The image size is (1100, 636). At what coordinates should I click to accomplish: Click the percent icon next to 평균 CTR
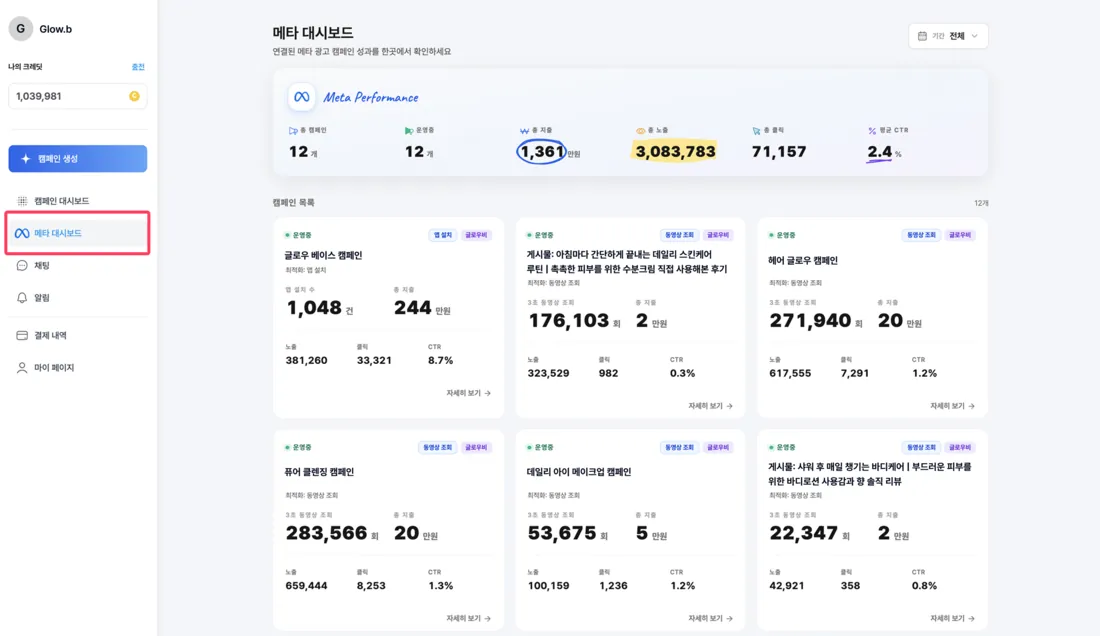[872, 130]
